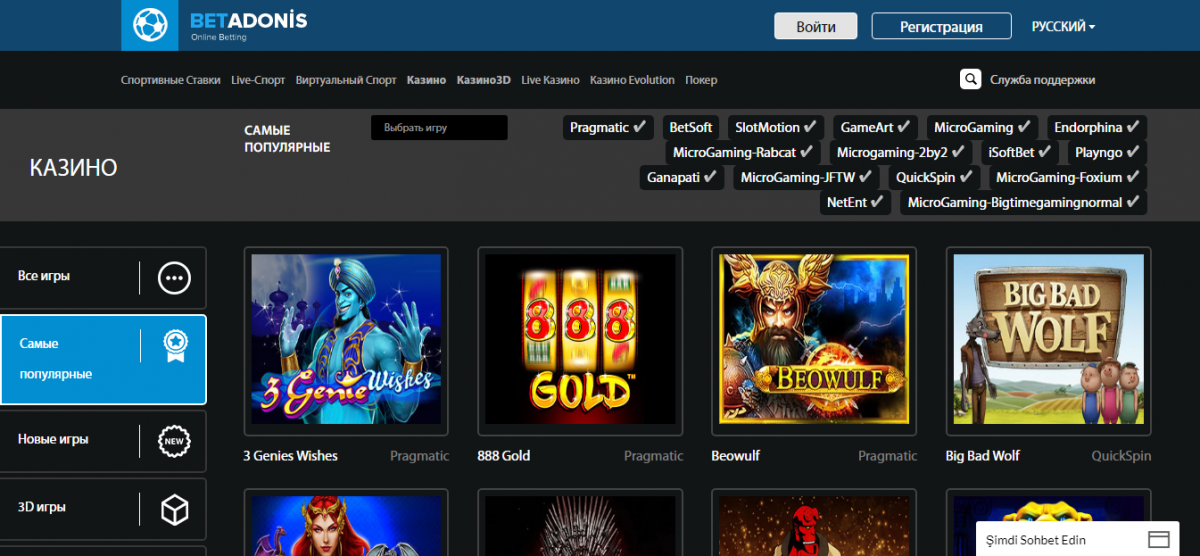Click the QuickSpin label under Big Bad Wolf
The width and height of the screenshot is (1200, 556).
coord(1121,456)
